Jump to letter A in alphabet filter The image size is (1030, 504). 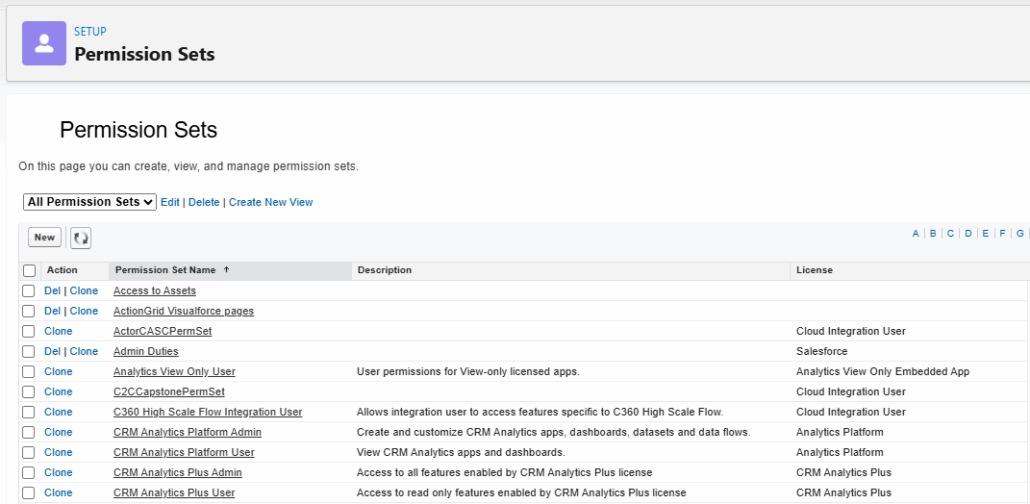click(915, 233)
